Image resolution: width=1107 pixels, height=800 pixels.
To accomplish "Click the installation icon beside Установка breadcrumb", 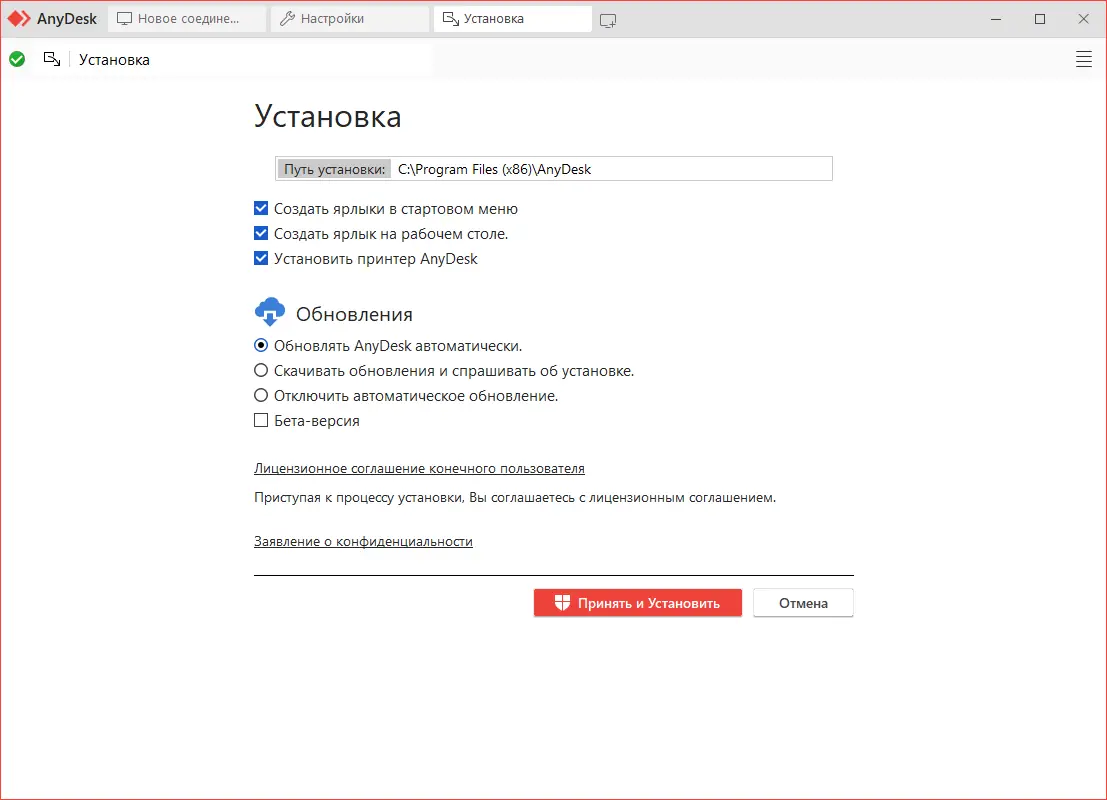I will [x=52, y=59].
